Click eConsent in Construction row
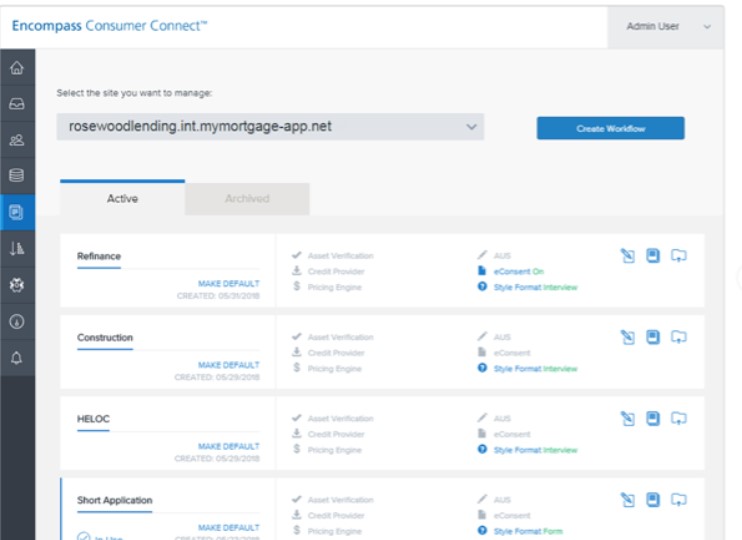The image size is (742, 540). (512, 353)
